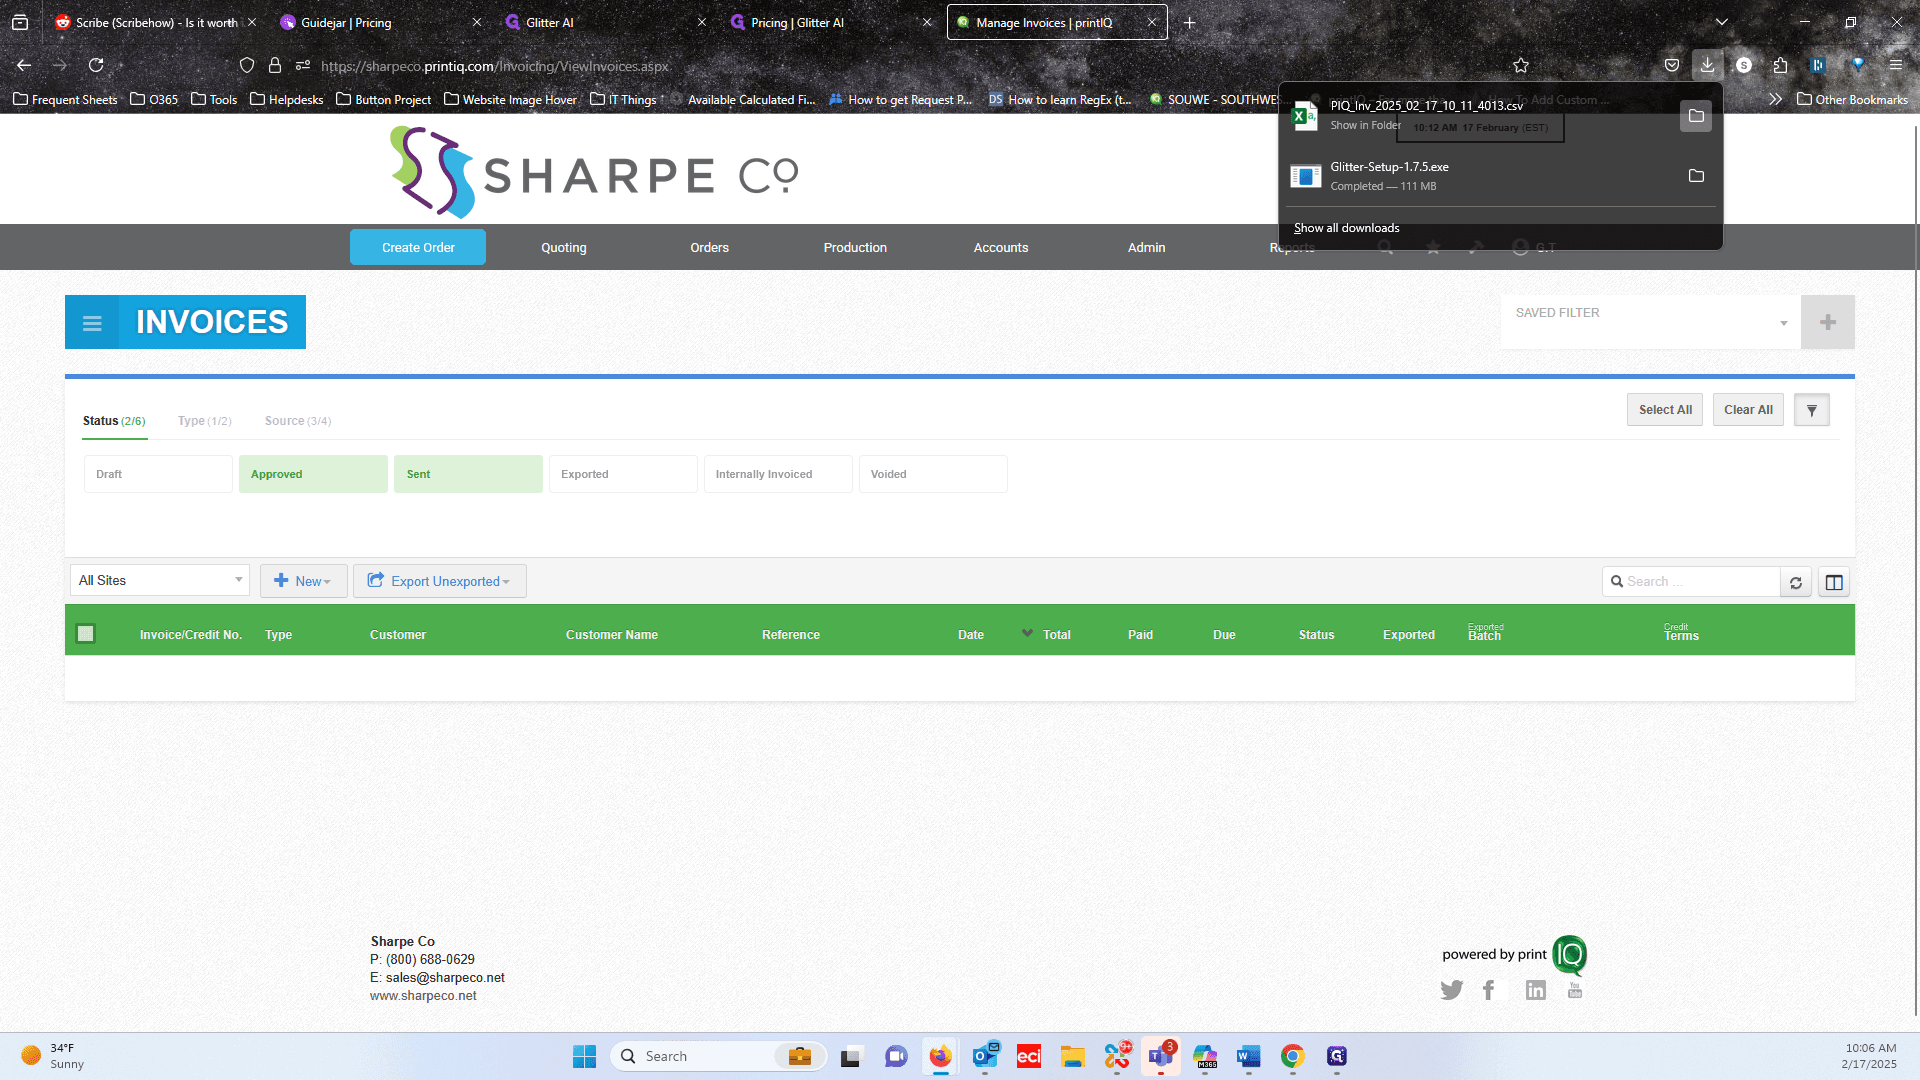Viewport: 1920px width, 1080px height.
Task: Toggle the Sent status filter
Action: click(x=468, y=474)
